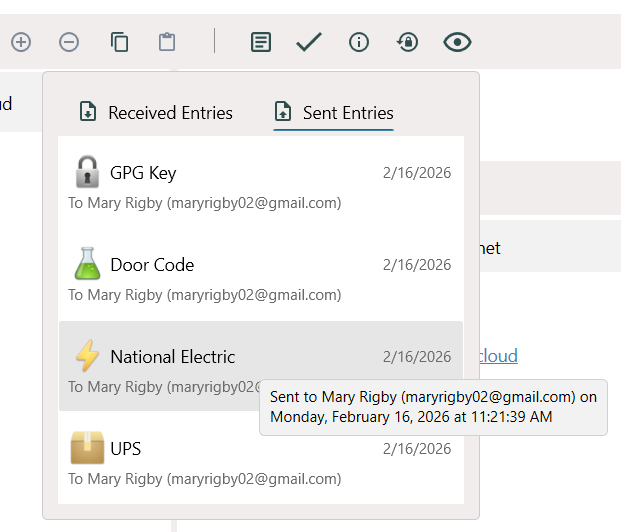This screenshot has height=532, width=621.
Task: Click the copy entry icon
Action: click(119, 42)
